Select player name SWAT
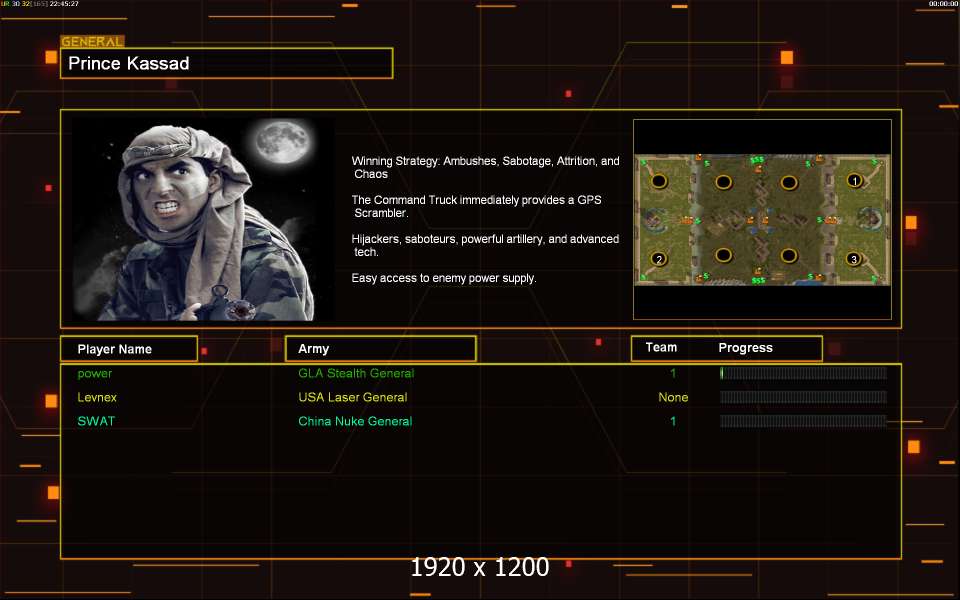Viewport: 960px width, 600px height. click(x=96, y=421)
